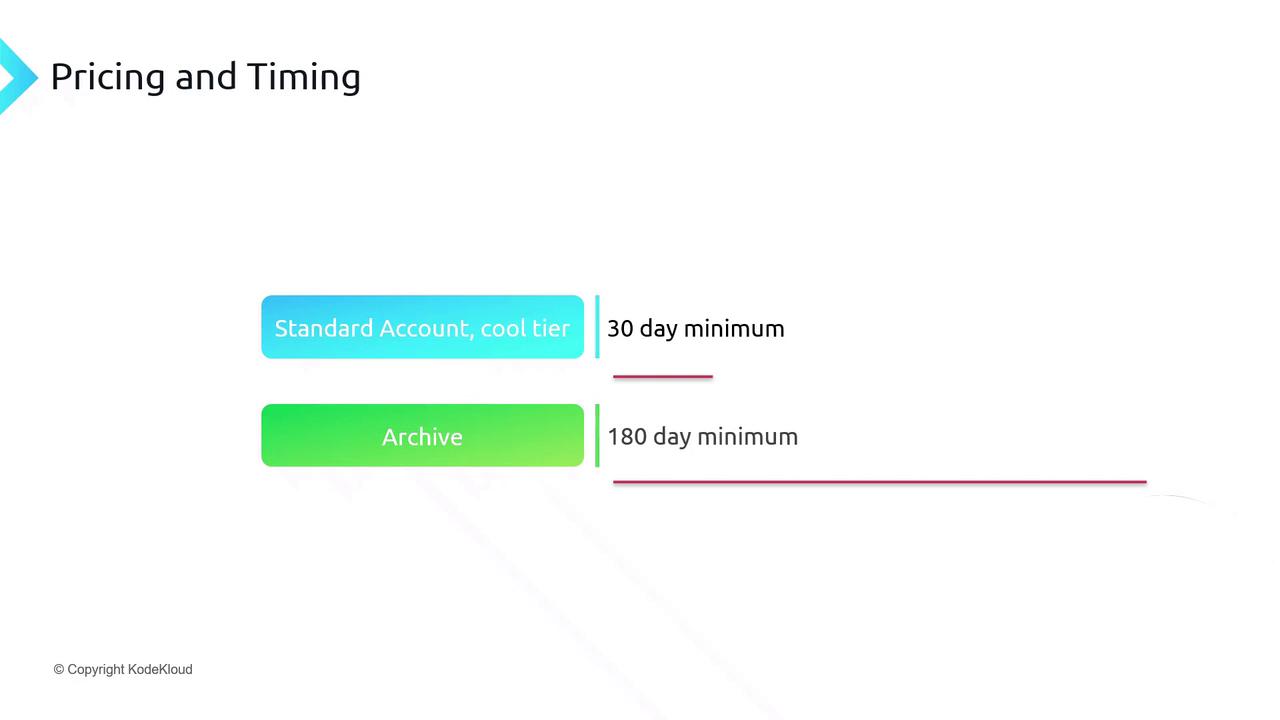Click the long red underline below 180 day minimum
Screen dimensions: 1280x720
tap(879, 482)
